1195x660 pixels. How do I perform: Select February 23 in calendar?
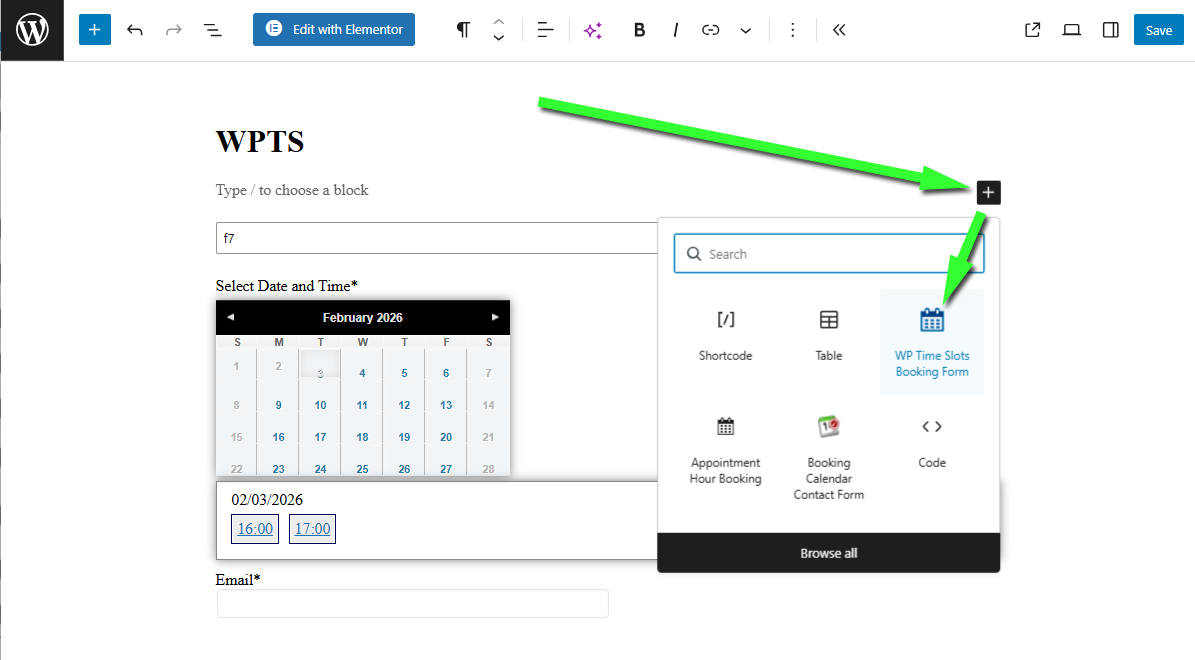click(x=278, y=468)
